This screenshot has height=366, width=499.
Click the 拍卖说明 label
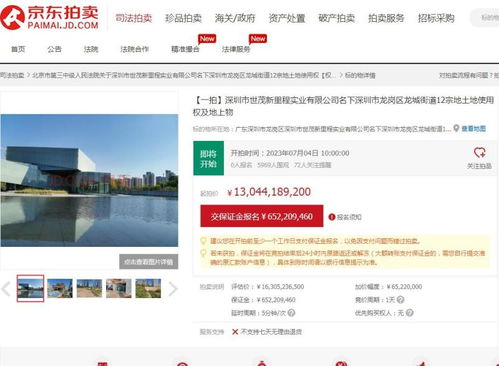point(212,287)
